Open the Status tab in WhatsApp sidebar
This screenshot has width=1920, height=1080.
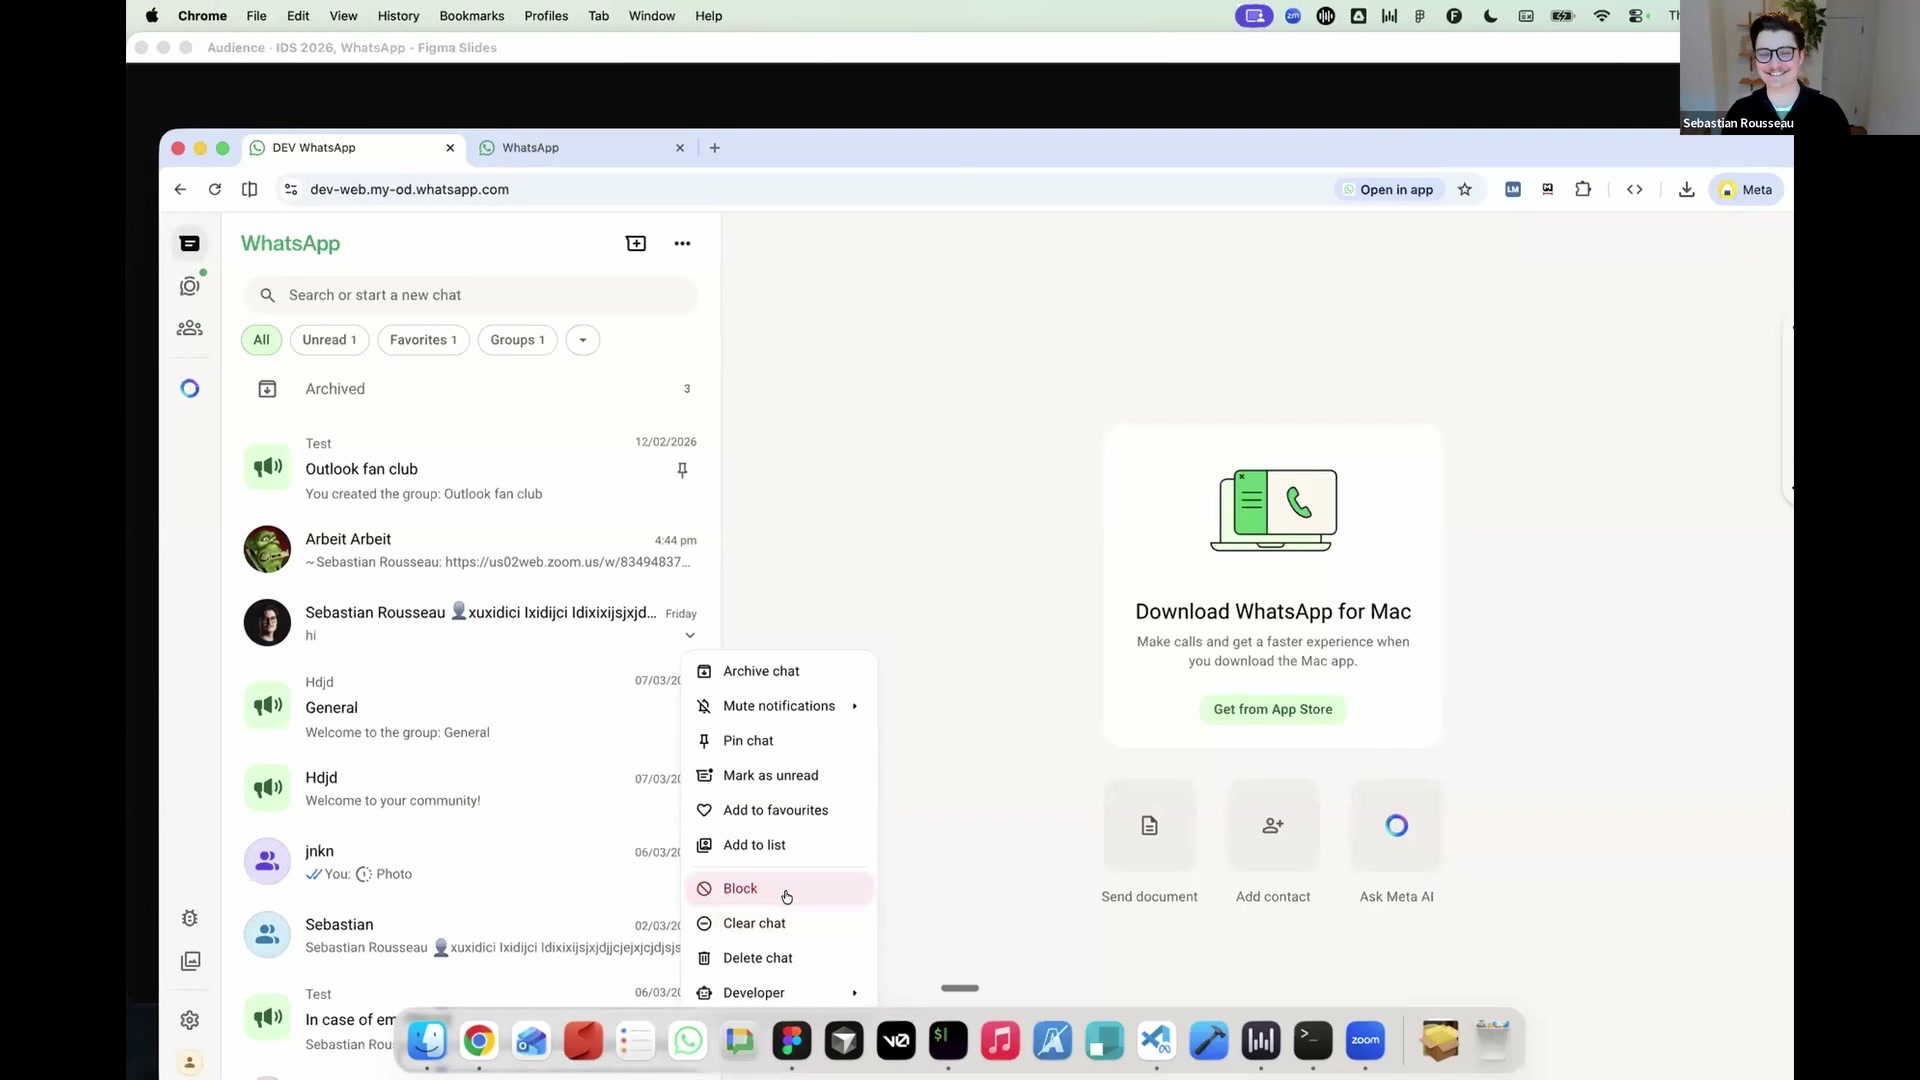pyautogui.click(x=190, y=286)
